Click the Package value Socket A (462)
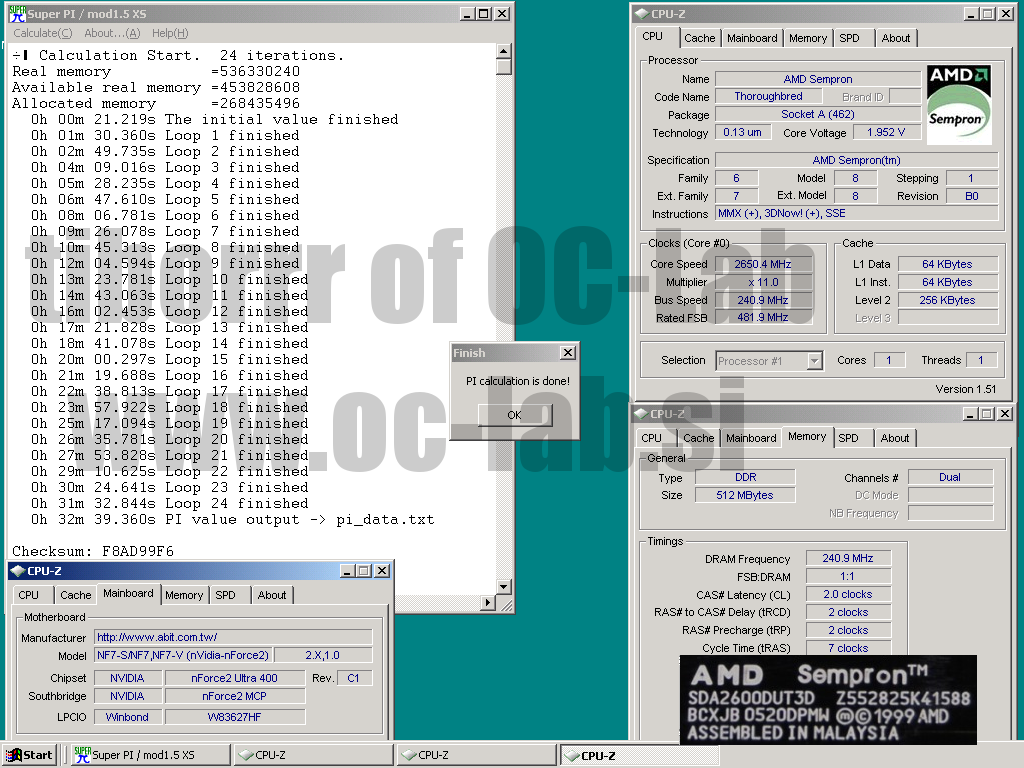 [818, 114]
